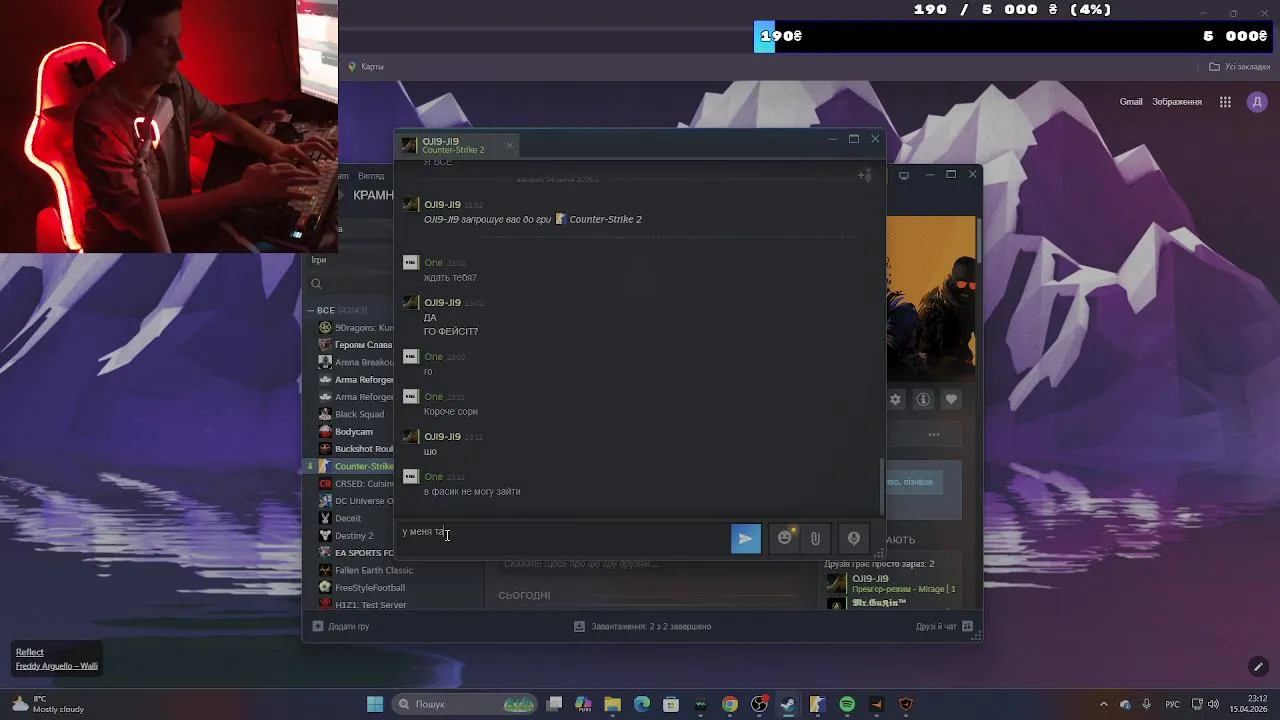This screenshot has height=720, width=1280.
Task: Click customize pencil icon on browser page
Action: [x=1258, y=667]
